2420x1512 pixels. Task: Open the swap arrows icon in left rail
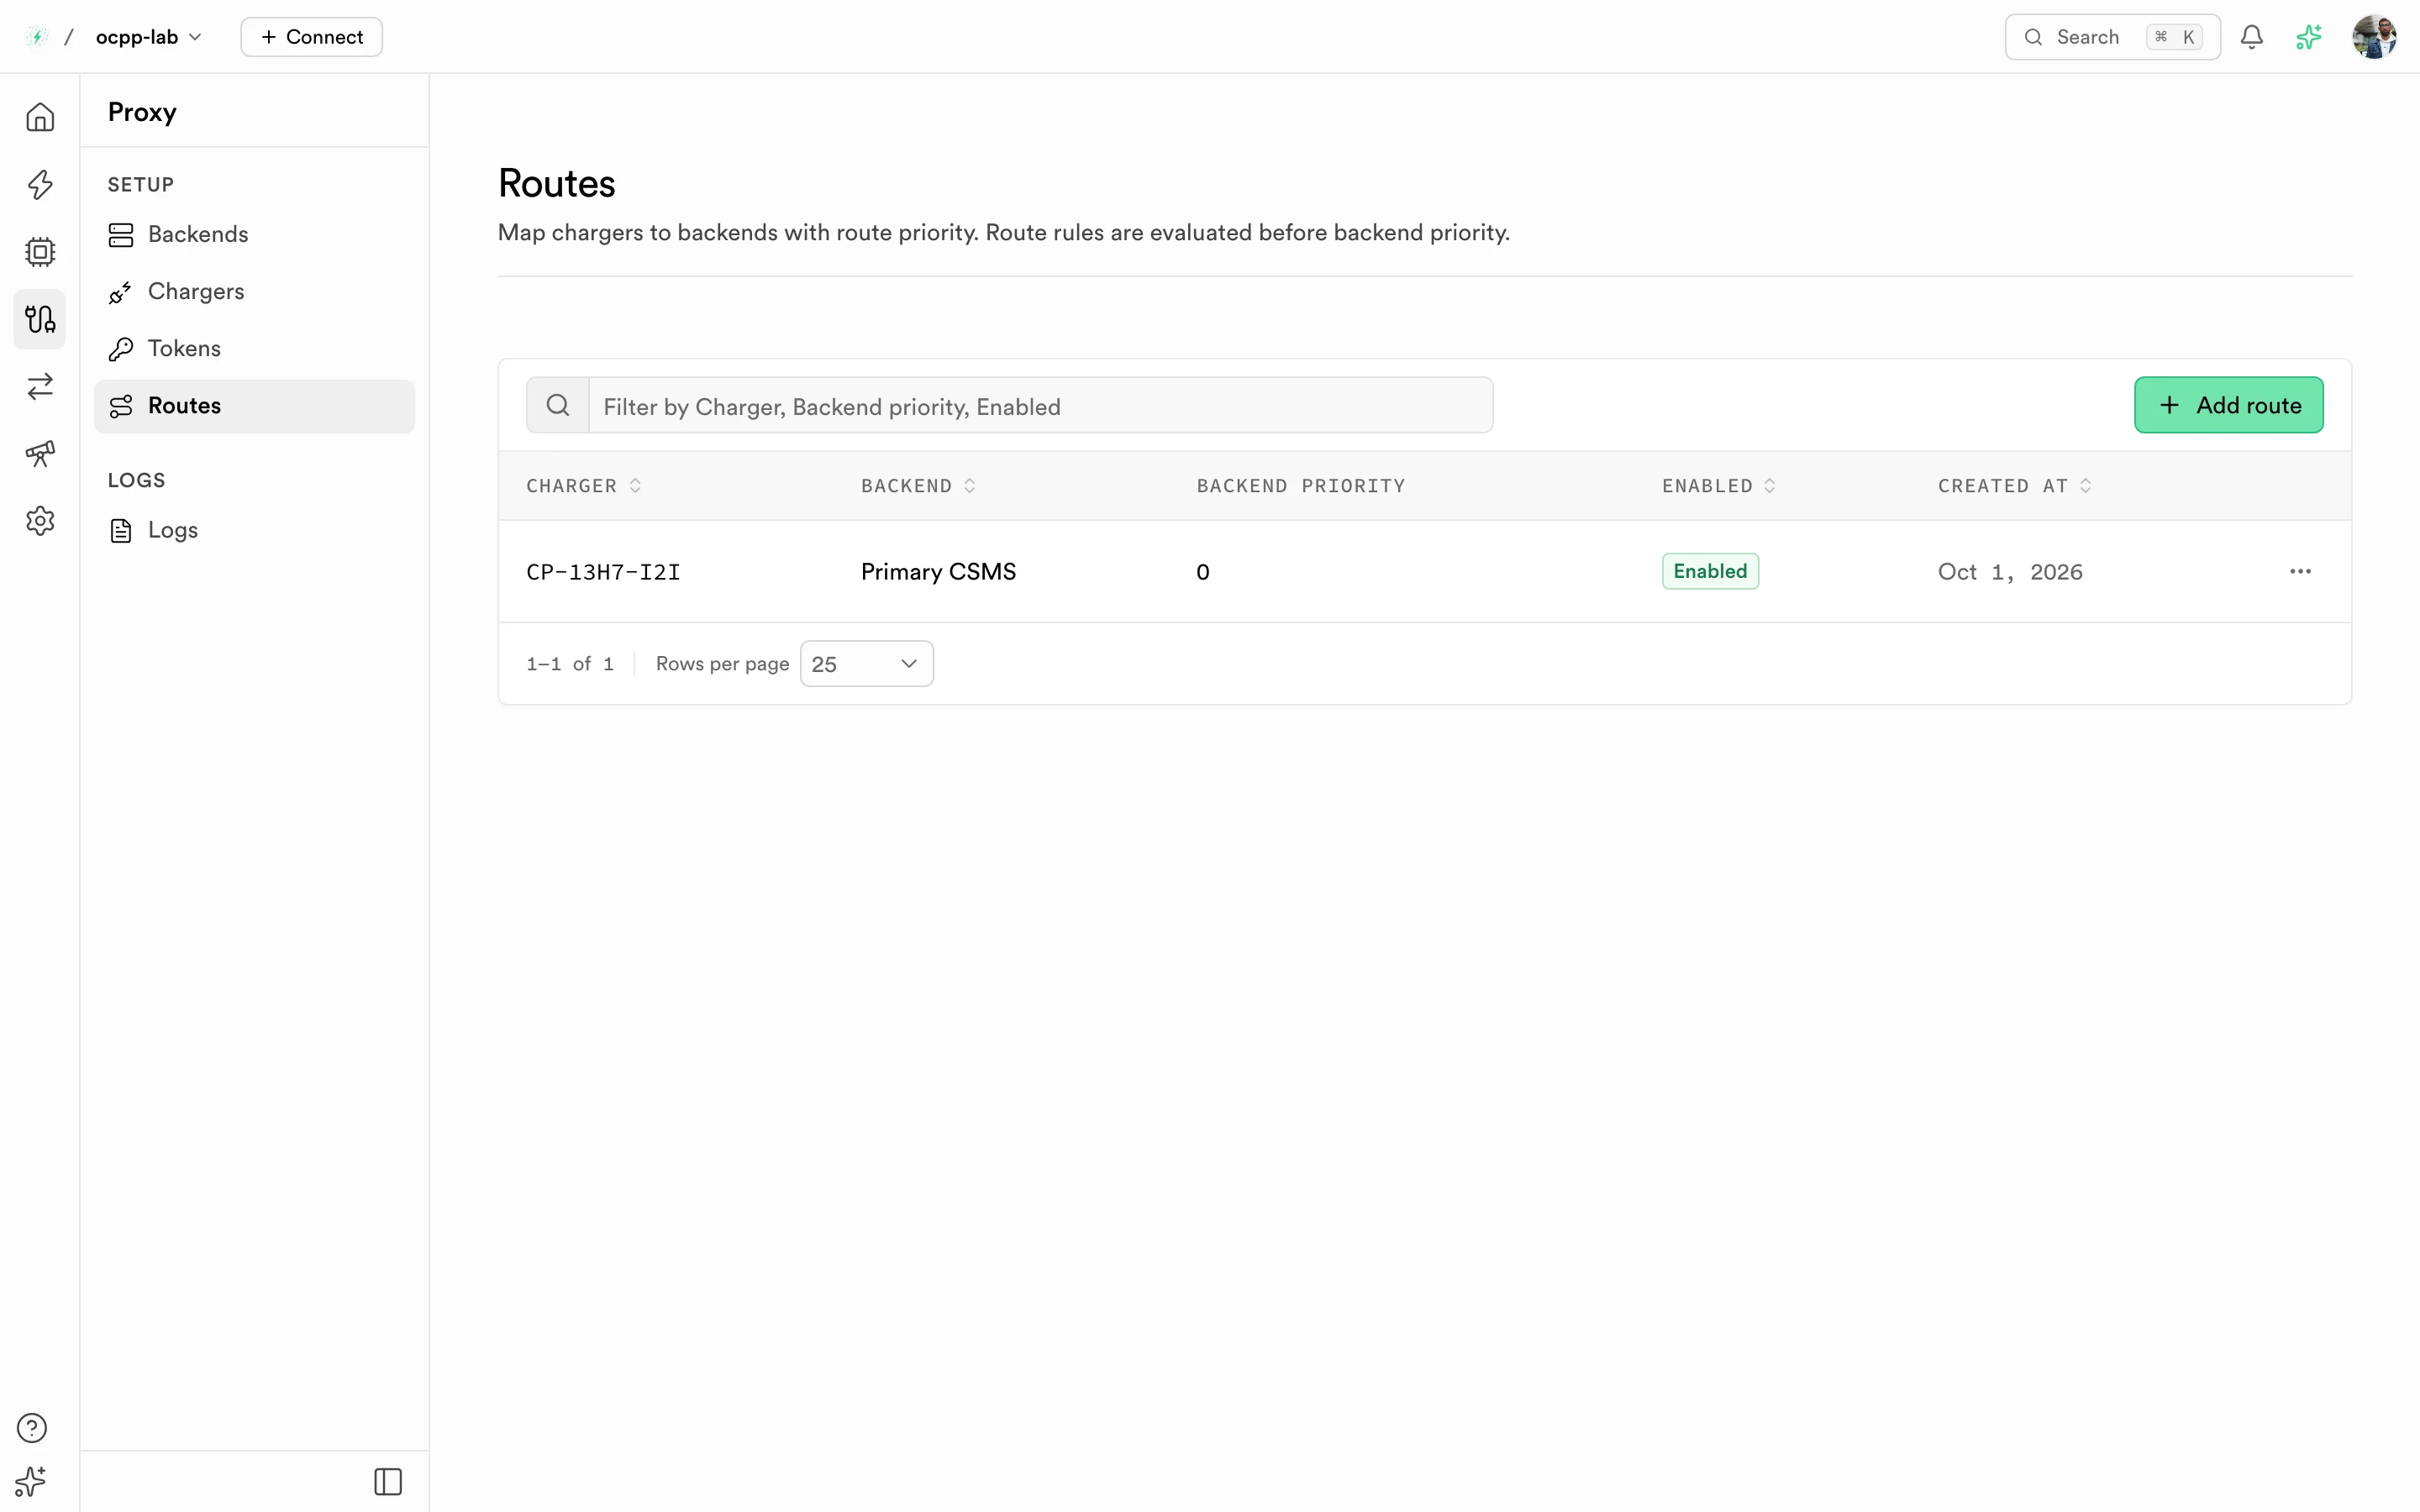click(40, 386)
